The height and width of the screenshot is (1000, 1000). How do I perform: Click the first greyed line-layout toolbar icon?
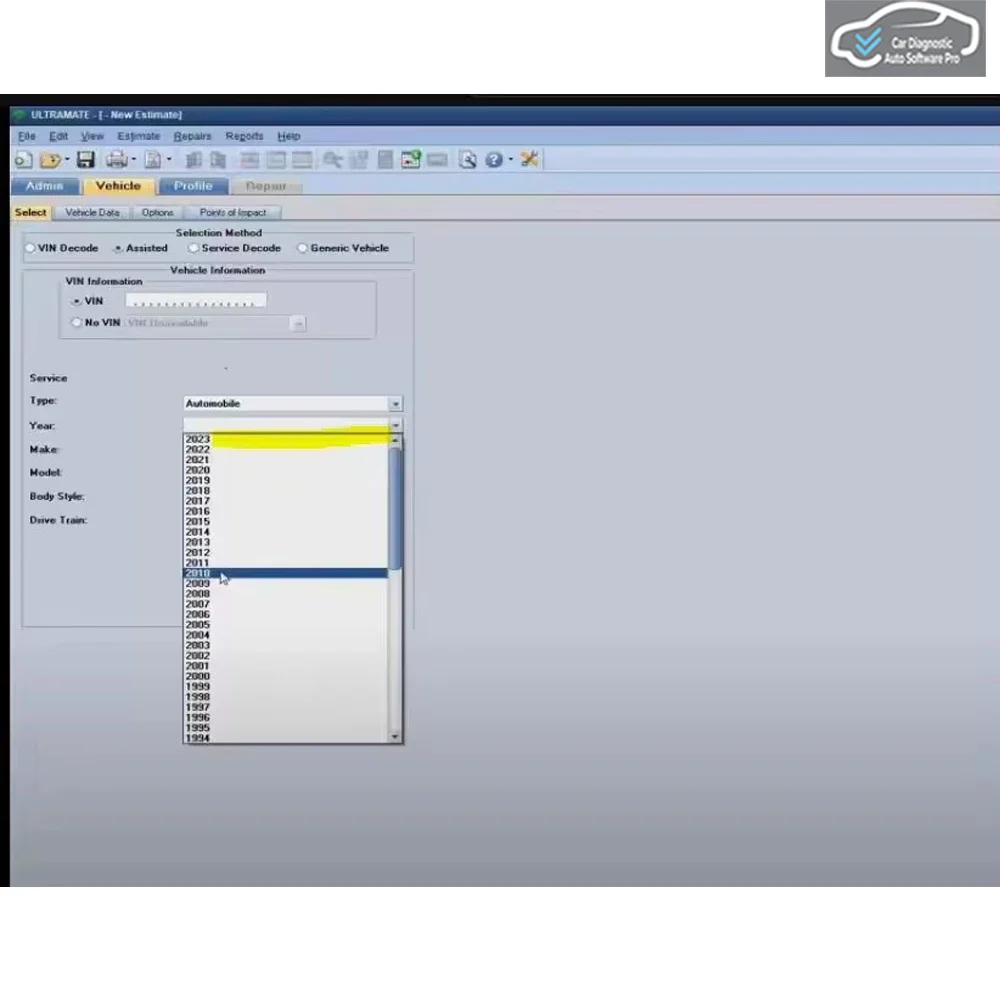[x=249, y=159]
